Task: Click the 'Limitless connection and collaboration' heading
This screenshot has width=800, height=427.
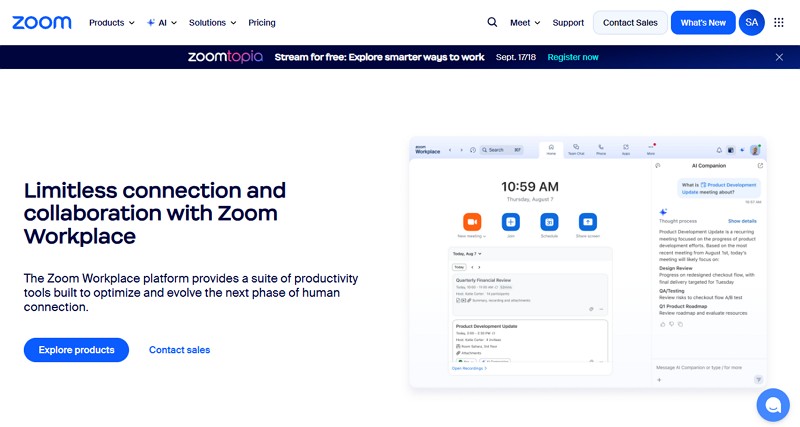Action: tap(155, 213)
